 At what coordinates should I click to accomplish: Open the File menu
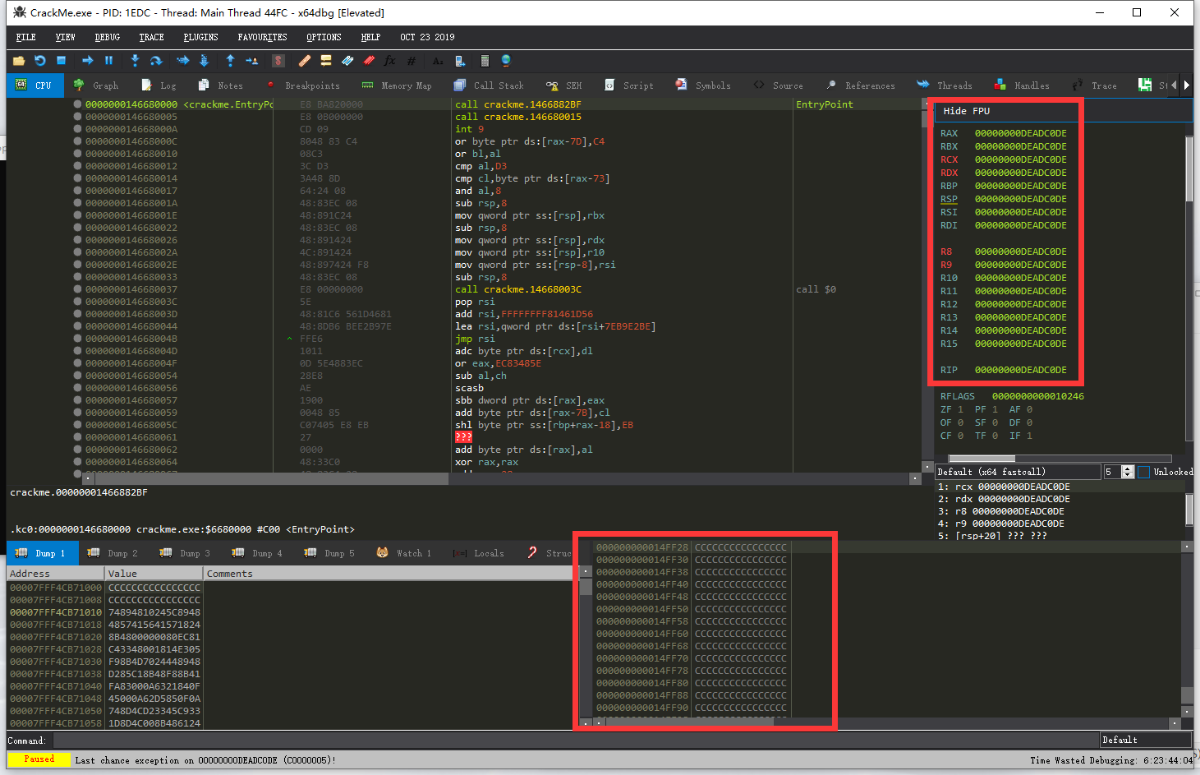pyautogui.click(x=26, y=37)
